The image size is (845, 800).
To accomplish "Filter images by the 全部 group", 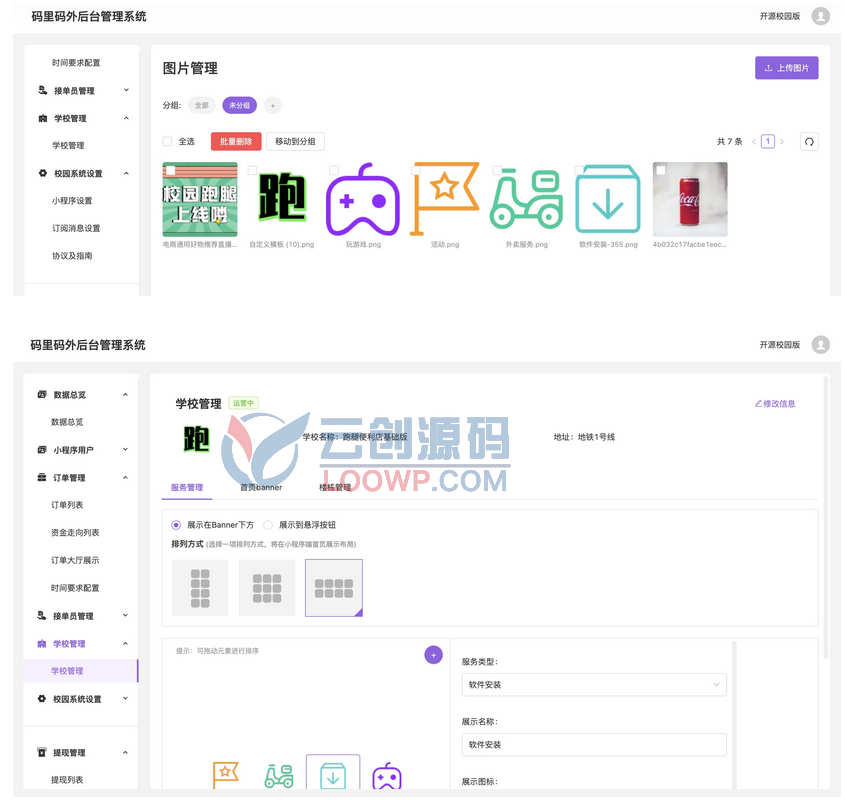I will (x=202, y=106).
